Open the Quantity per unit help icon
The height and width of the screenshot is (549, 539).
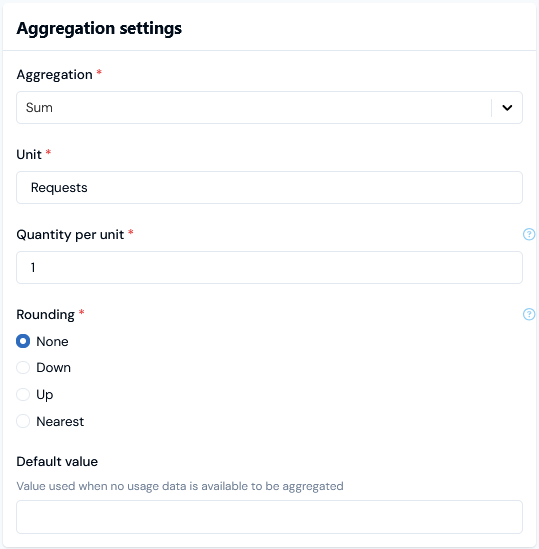point(528,234)
